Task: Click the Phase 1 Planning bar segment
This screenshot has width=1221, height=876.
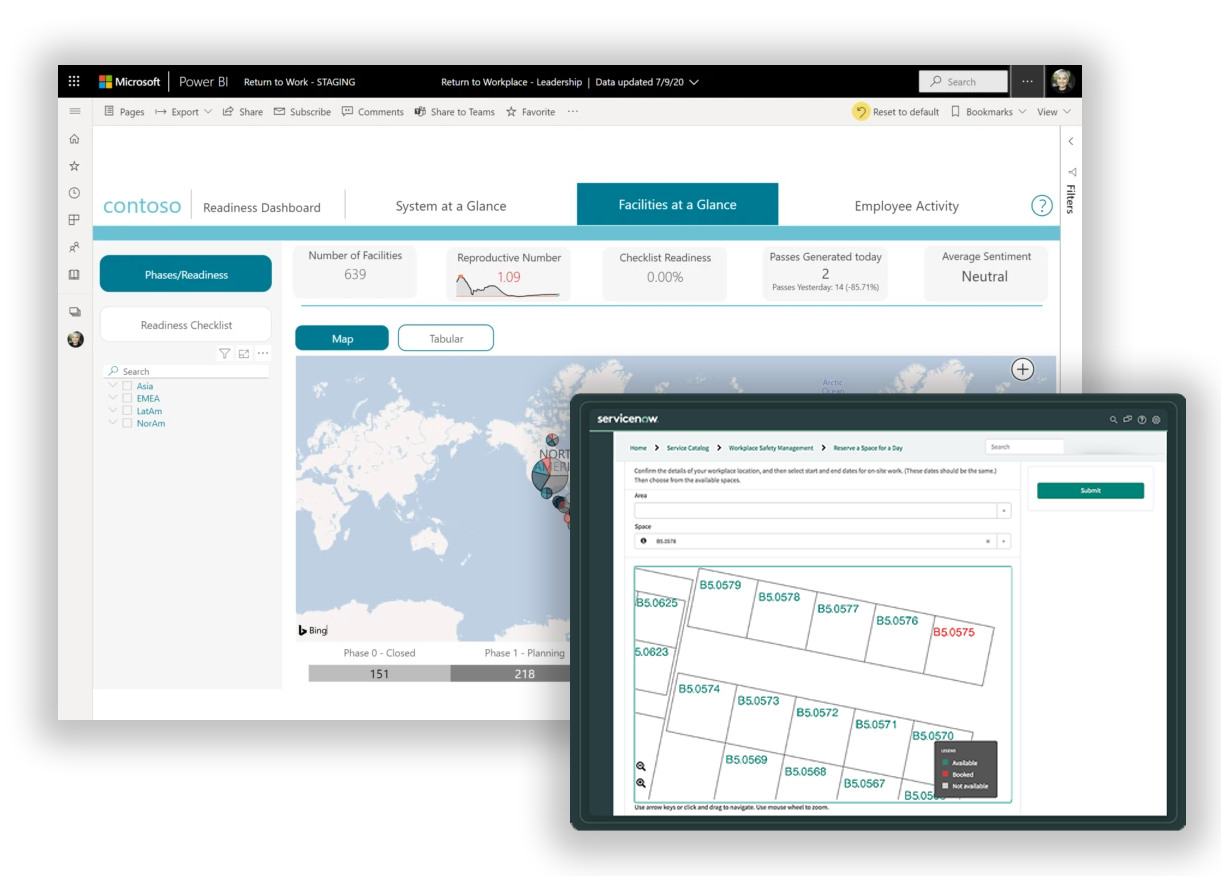Action: pyautogui.click(x=509, y=674)
